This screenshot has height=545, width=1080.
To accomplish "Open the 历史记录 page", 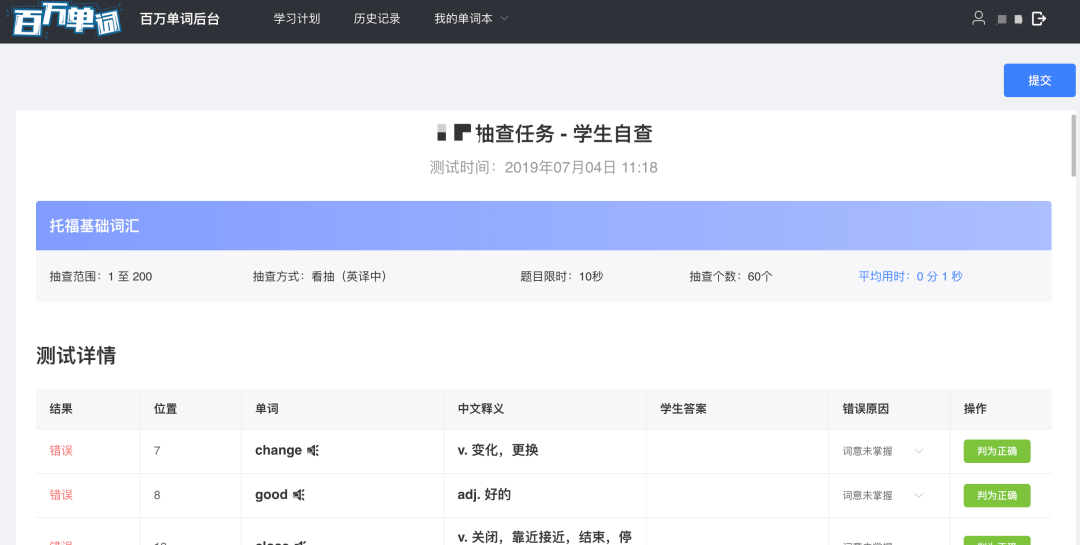I will point(377,19).
